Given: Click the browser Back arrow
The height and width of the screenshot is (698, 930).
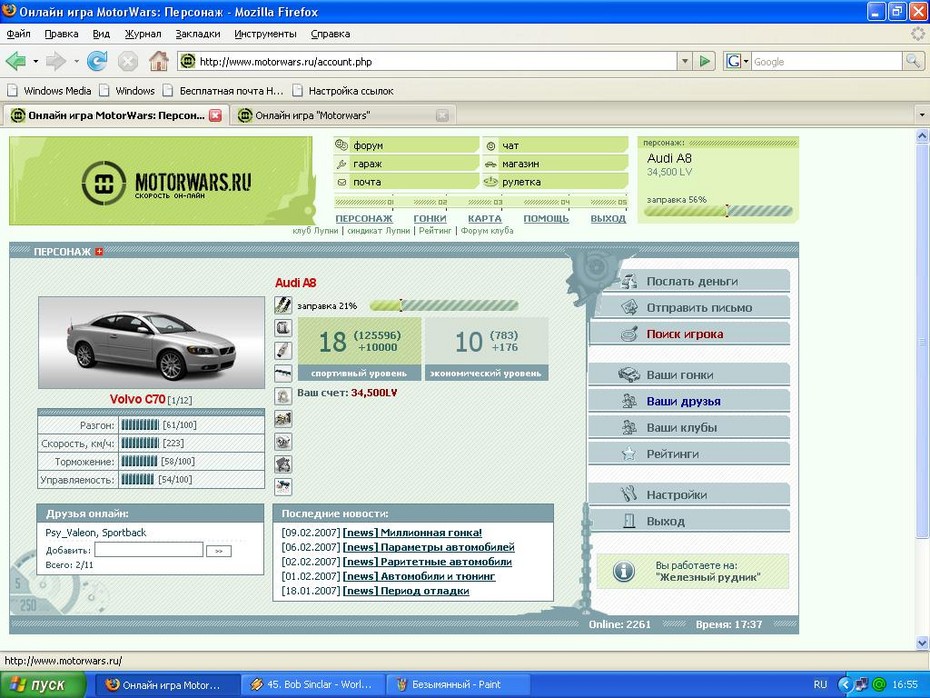Looking at the screenshot, I should (15, 61).
